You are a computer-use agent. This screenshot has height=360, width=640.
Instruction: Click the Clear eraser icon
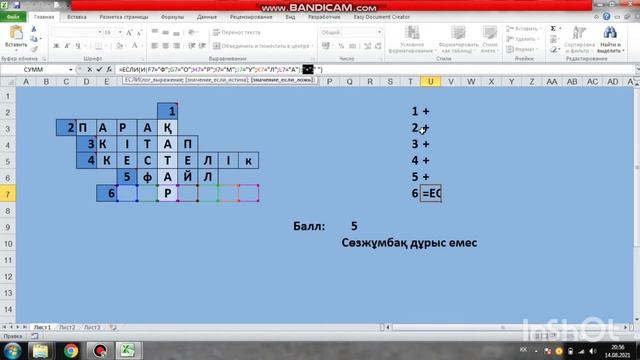pyautogui.click(x=553, y=49)
